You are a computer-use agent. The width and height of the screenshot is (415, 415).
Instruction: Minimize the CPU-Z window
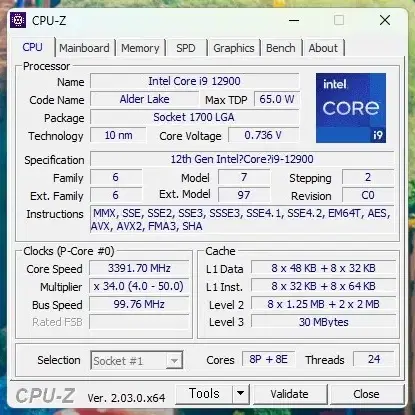(x=294, y=20)
